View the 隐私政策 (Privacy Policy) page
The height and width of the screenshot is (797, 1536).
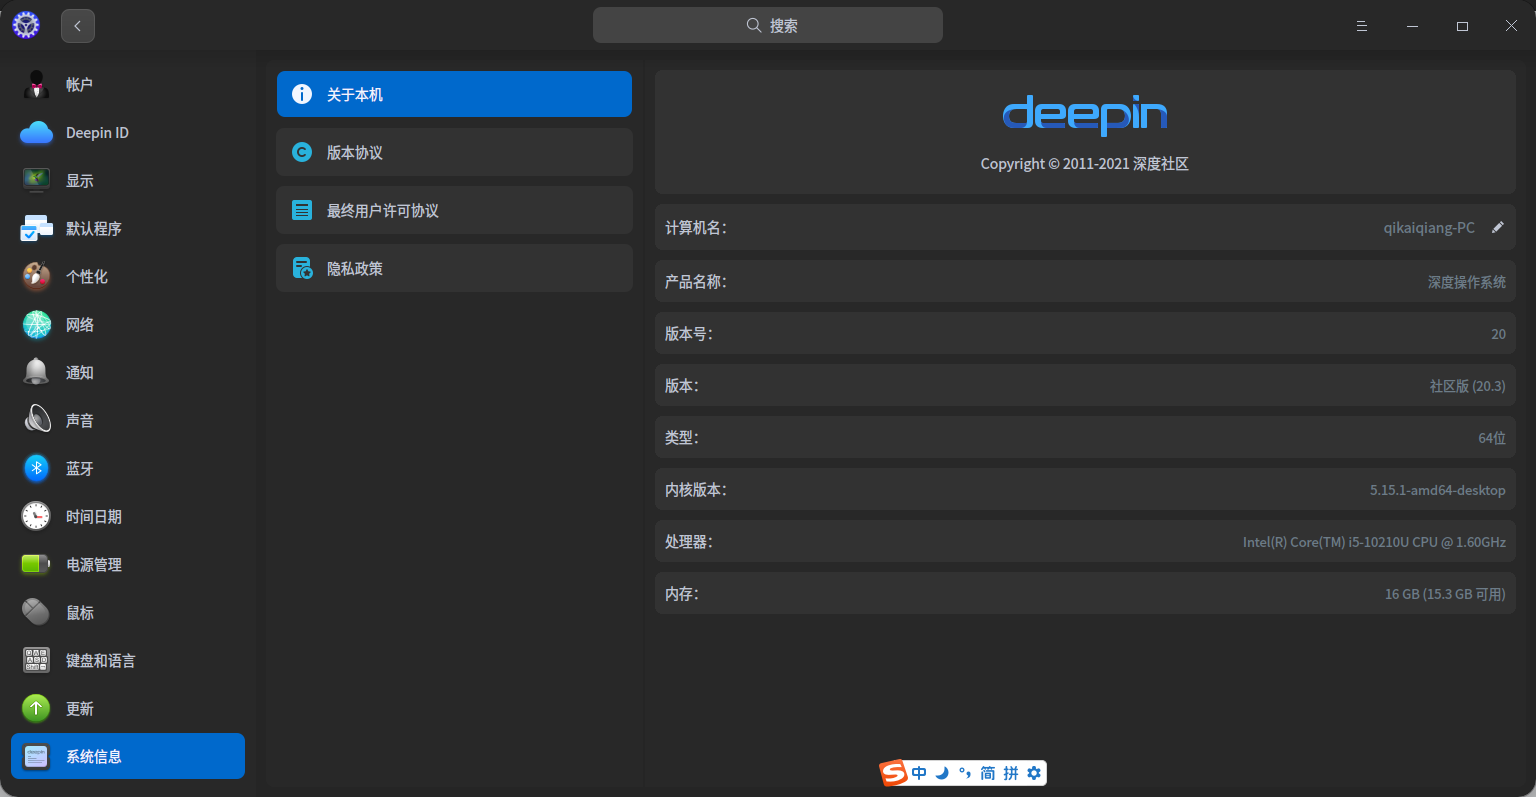click(454, 268)
